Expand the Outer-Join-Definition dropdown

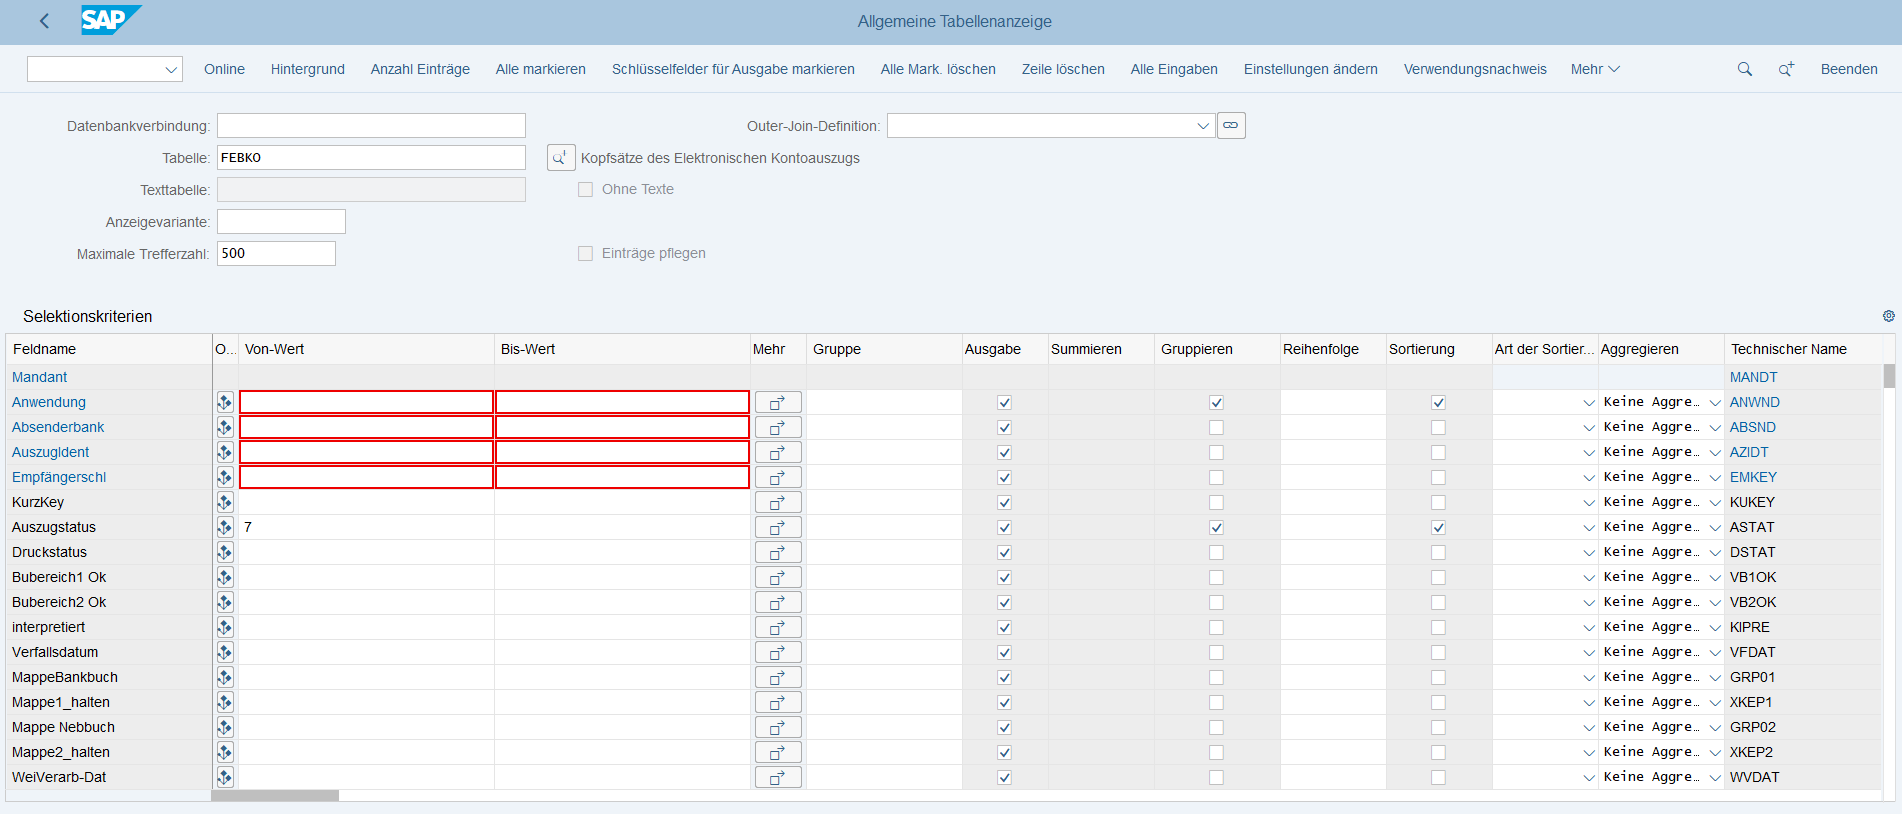1202,126
